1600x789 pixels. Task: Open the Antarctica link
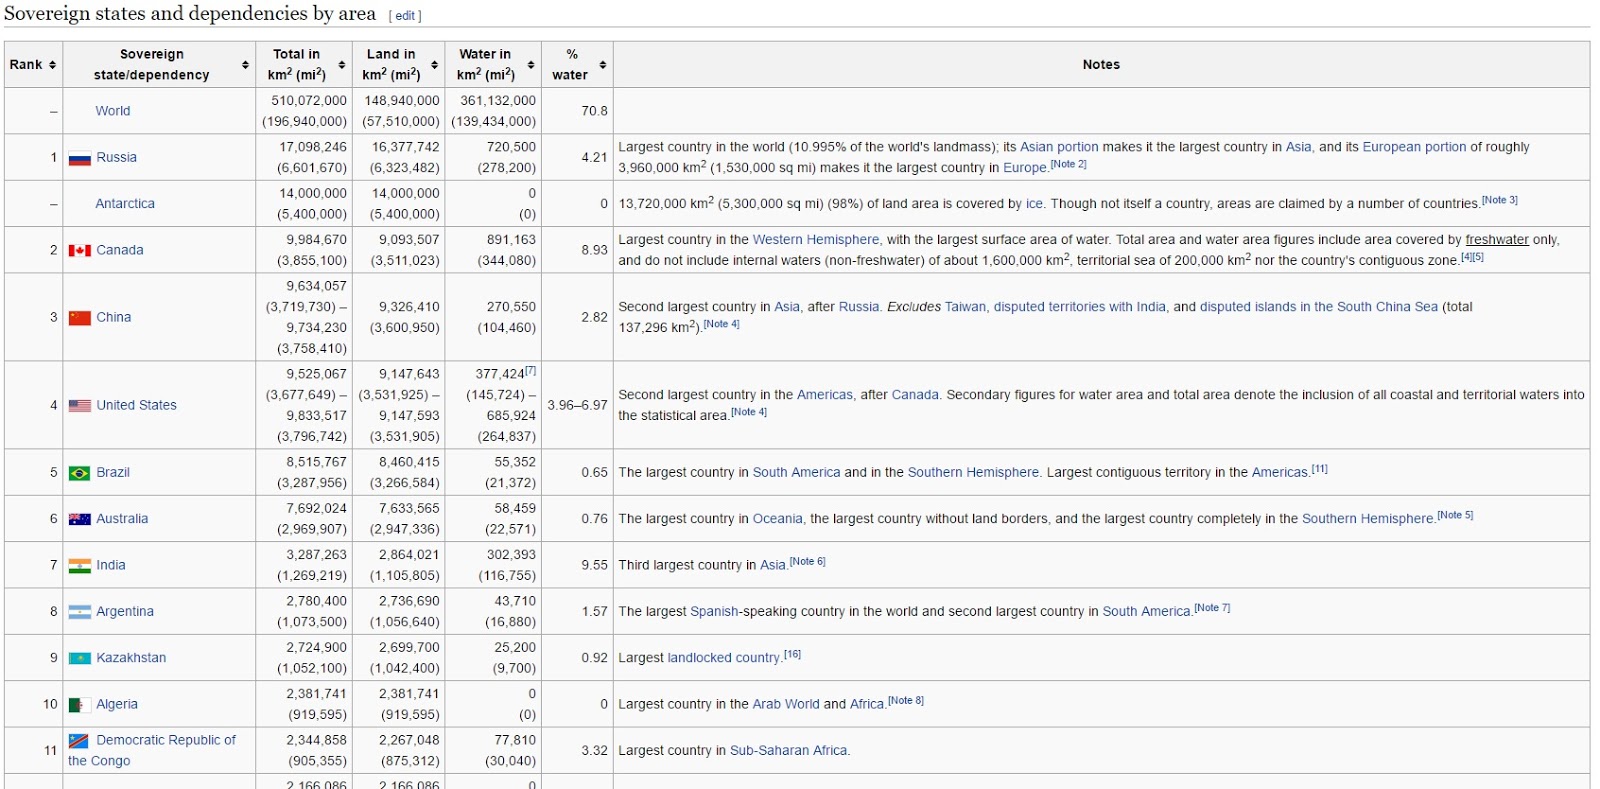(125, 203)
